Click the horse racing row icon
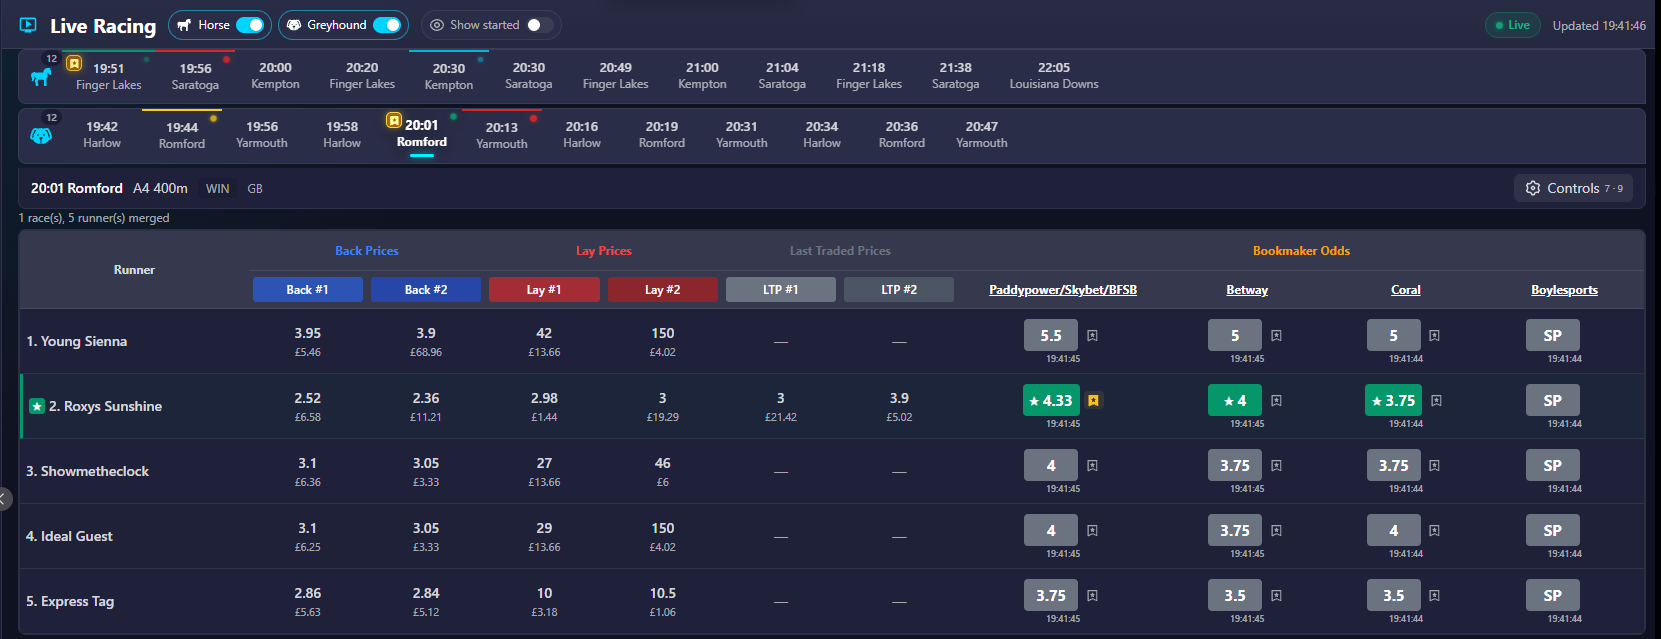This screenshot has width=1661, height=639. (41, 76)
